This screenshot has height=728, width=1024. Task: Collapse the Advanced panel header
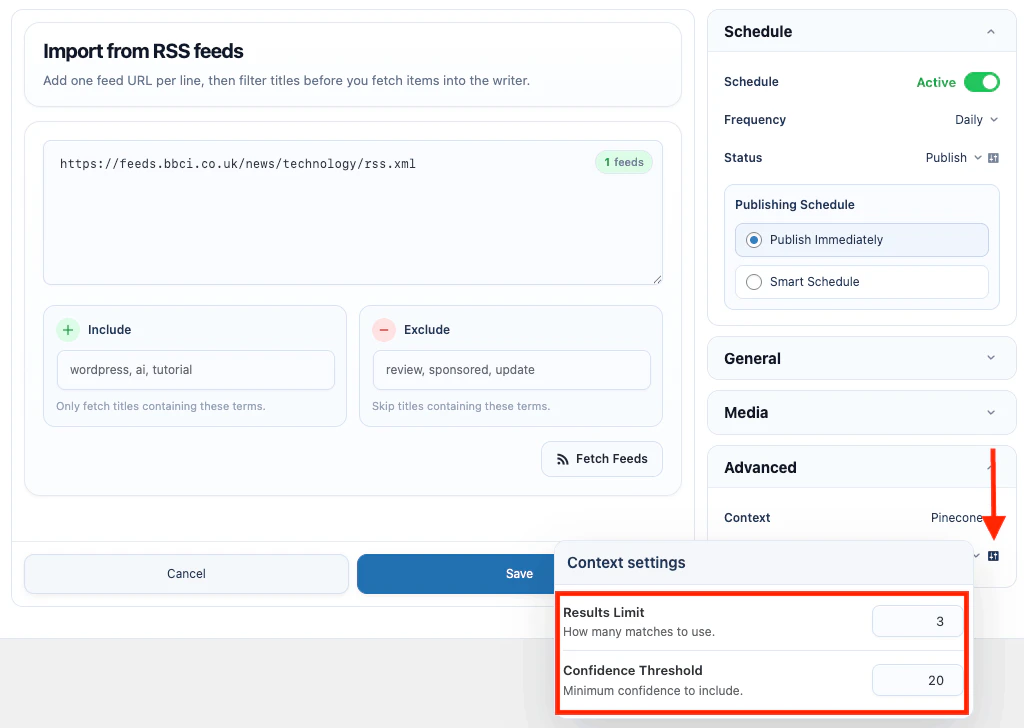(x=861, y=467)
